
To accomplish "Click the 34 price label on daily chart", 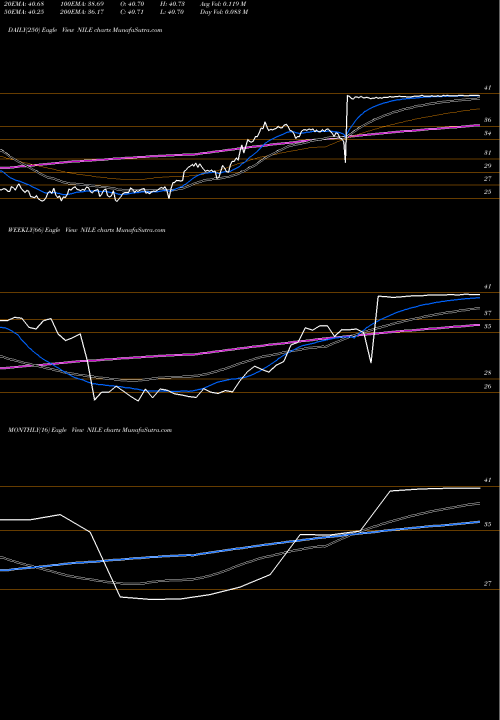I will pyautogui.click(x=488, y=133).
